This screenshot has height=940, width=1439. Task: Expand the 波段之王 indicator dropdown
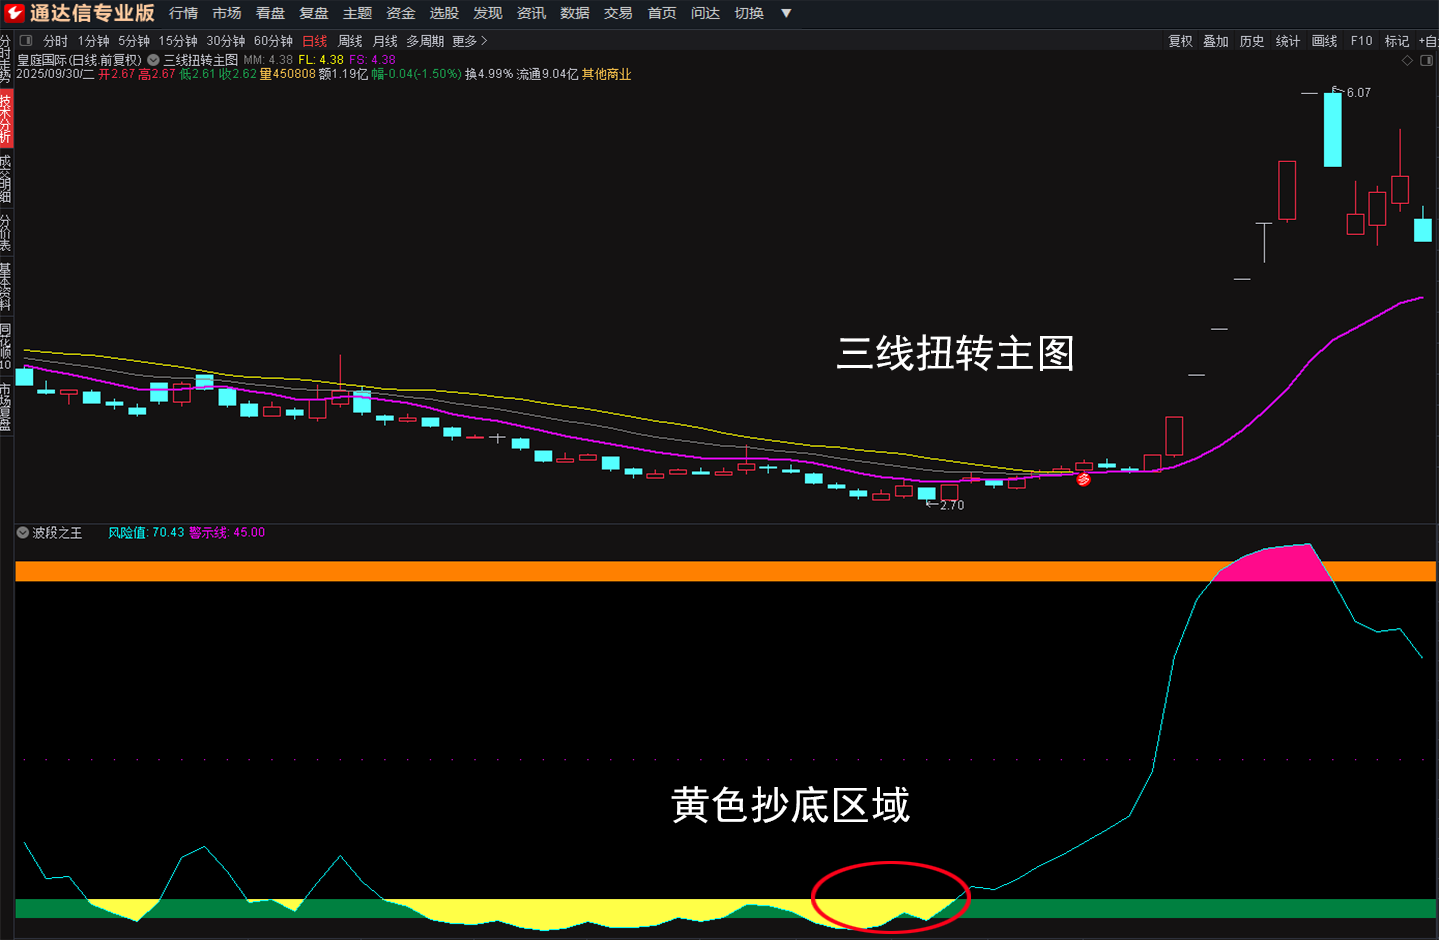click(x=23, y=533)
